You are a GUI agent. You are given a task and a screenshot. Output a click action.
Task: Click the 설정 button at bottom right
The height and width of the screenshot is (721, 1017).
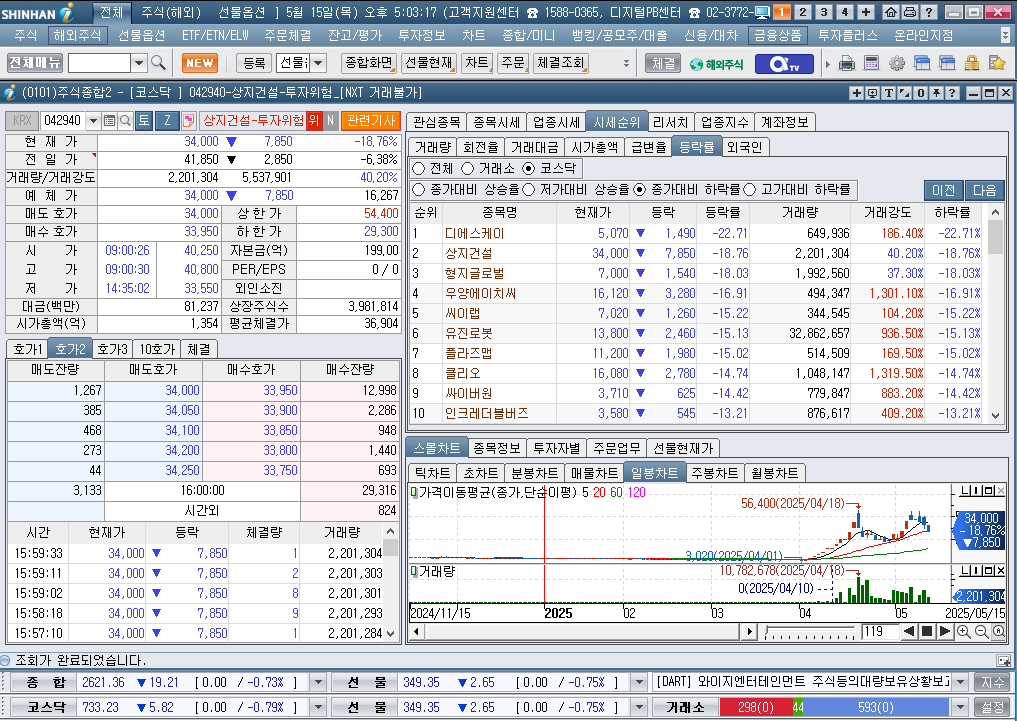(992, 707)
